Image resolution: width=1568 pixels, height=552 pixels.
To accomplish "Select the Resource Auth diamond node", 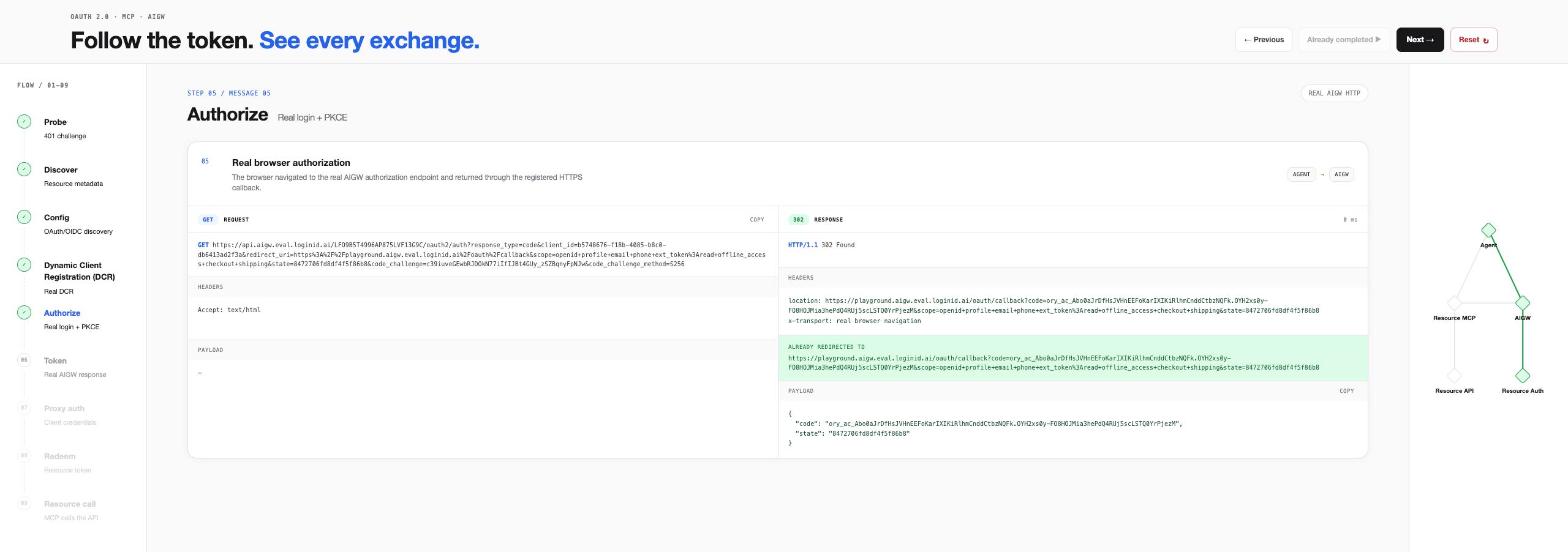I will click(1522, 375).
